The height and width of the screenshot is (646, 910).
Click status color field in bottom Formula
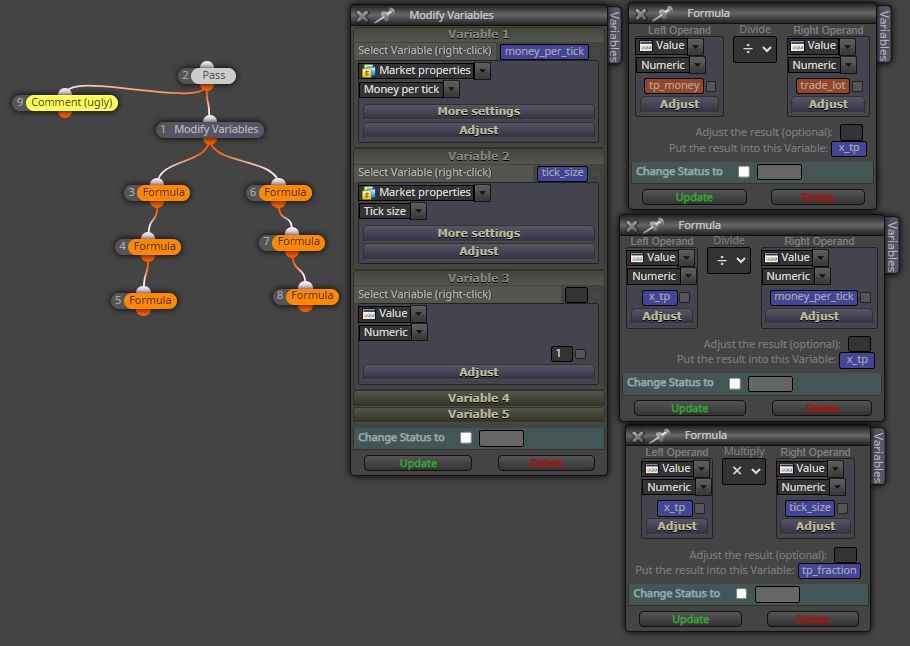[777, 594]
